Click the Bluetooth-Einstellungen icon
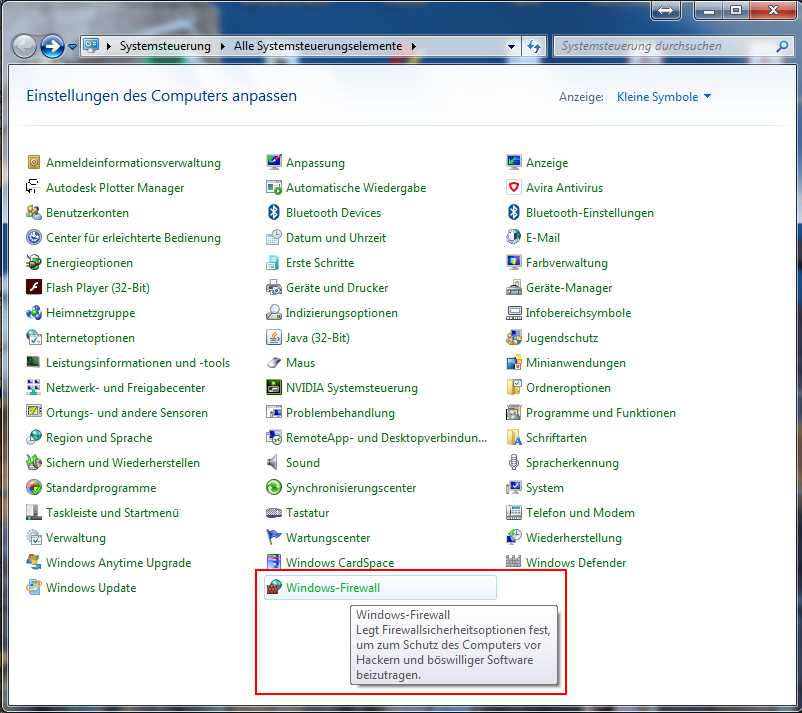802x713 pixels. [514, 212]
